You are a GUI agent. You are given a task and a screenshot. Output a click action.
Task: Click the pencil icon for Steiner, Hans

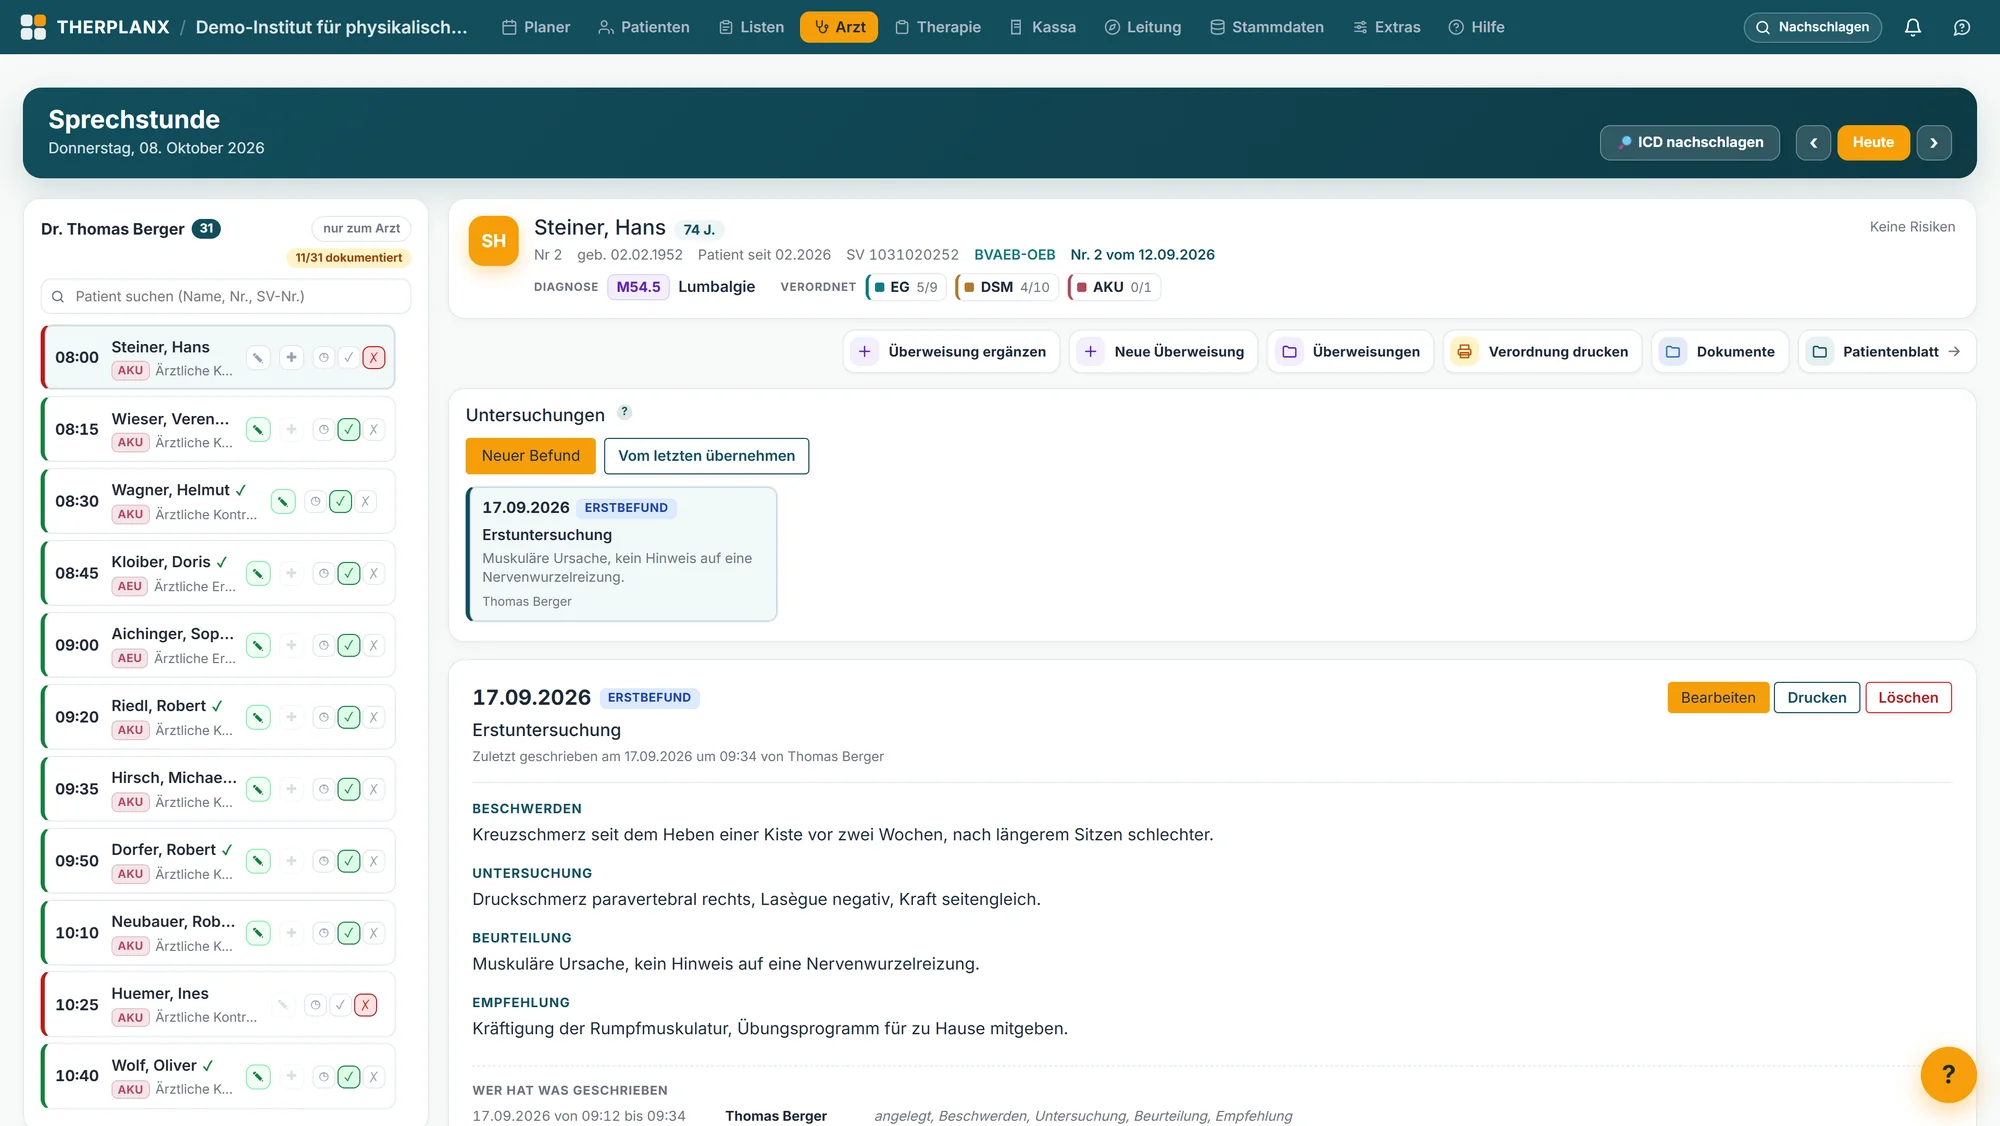[258, 357]
